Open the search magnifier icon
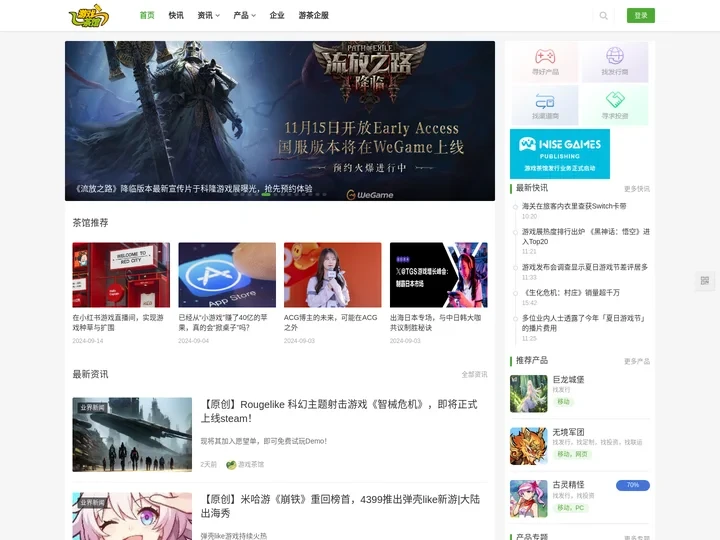 603,16
